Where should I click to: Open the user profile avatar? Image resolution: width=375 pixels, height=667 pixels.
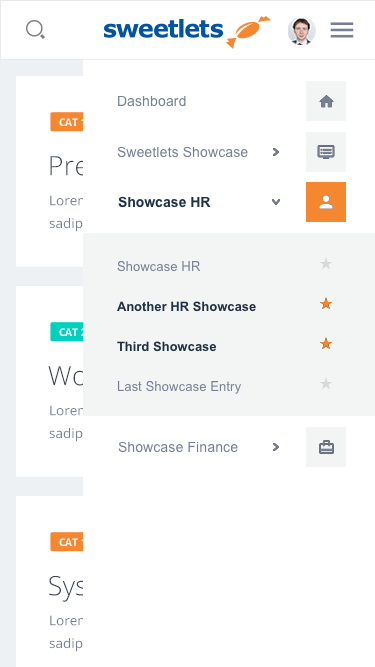click(x=301, y=31)
